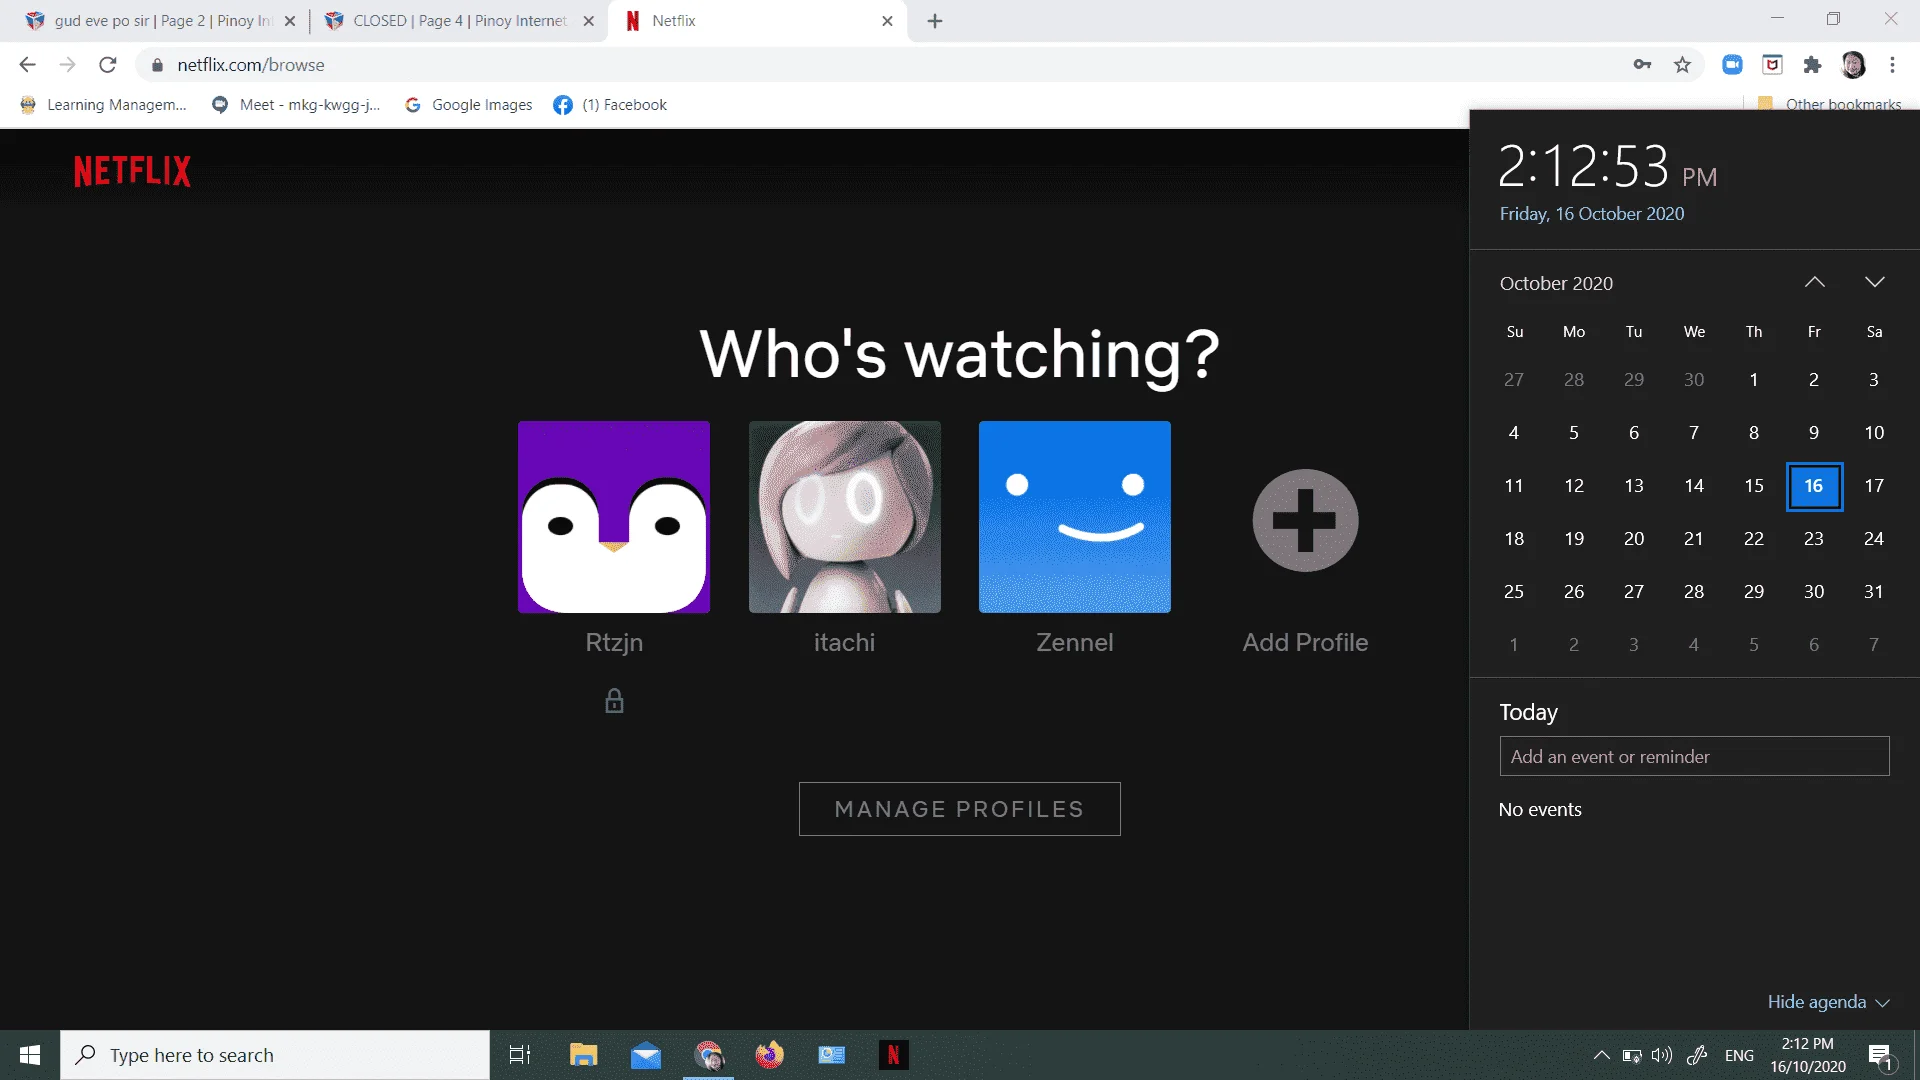Screen dimensions: 1920x1080
Task: Open a new browser tab
Action: (935, 21)
